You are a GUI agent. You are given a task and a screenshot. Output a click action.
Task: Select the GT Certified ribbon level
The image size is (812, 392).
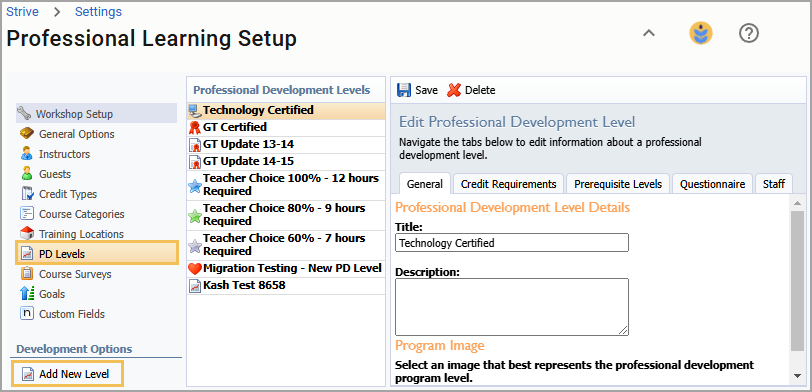tap(286, 127)
